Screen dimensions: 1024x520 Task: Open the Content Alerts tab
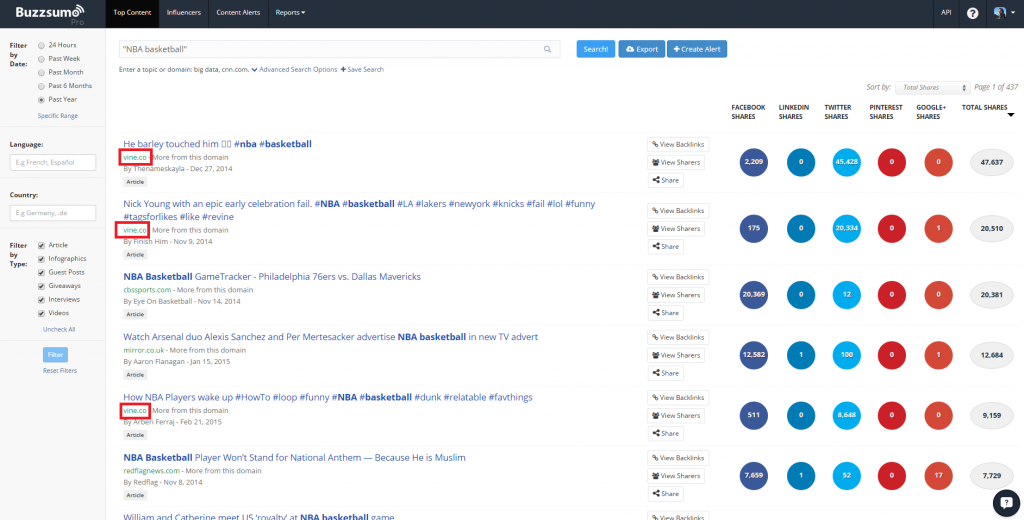(x=238, y=12)
